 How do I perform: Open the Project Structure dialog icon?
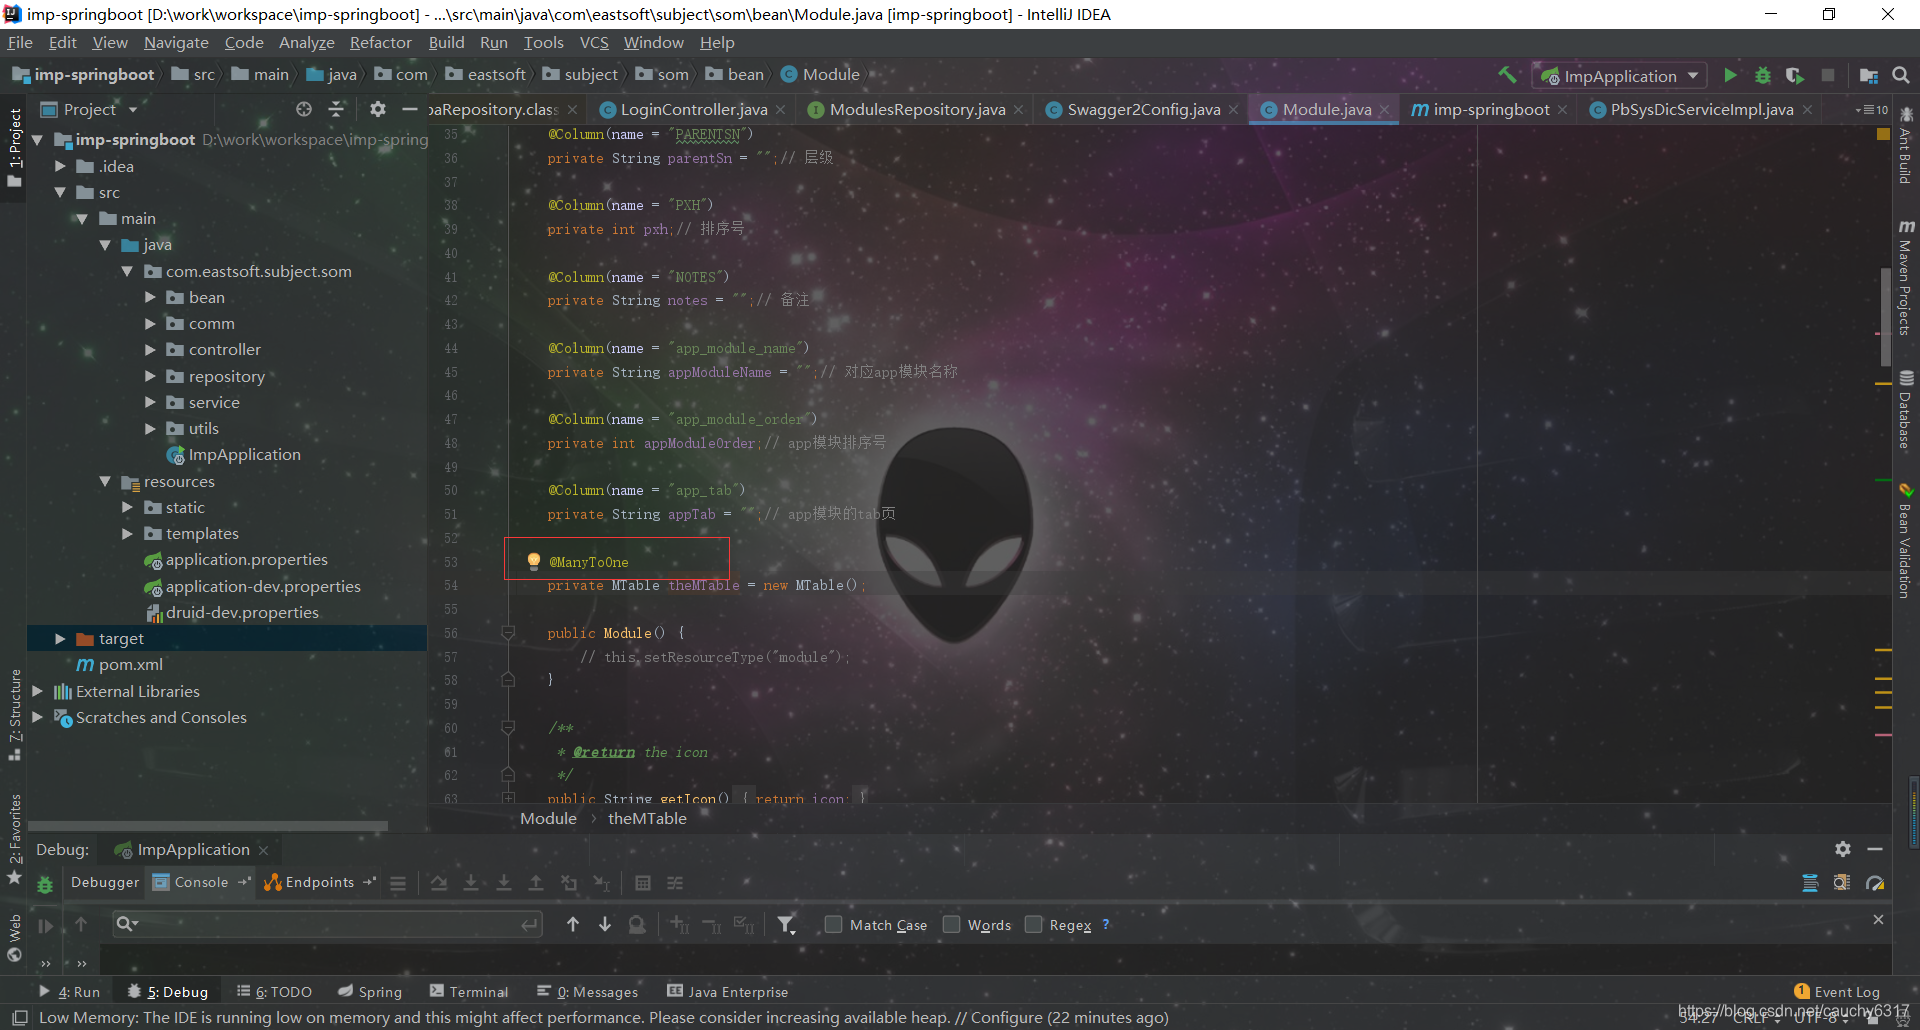[x=1868, y=75]
